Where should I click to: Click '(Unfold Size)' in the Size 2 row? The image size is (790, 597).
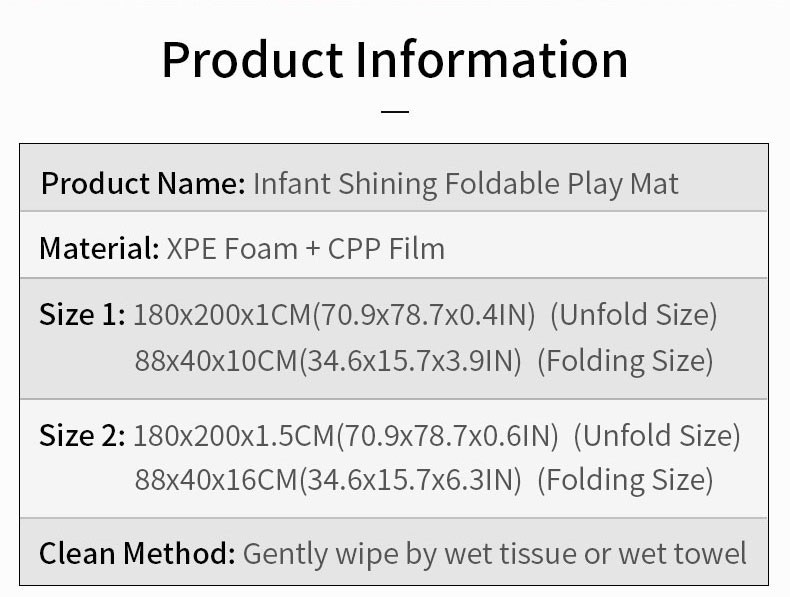[x=657, y=435]
